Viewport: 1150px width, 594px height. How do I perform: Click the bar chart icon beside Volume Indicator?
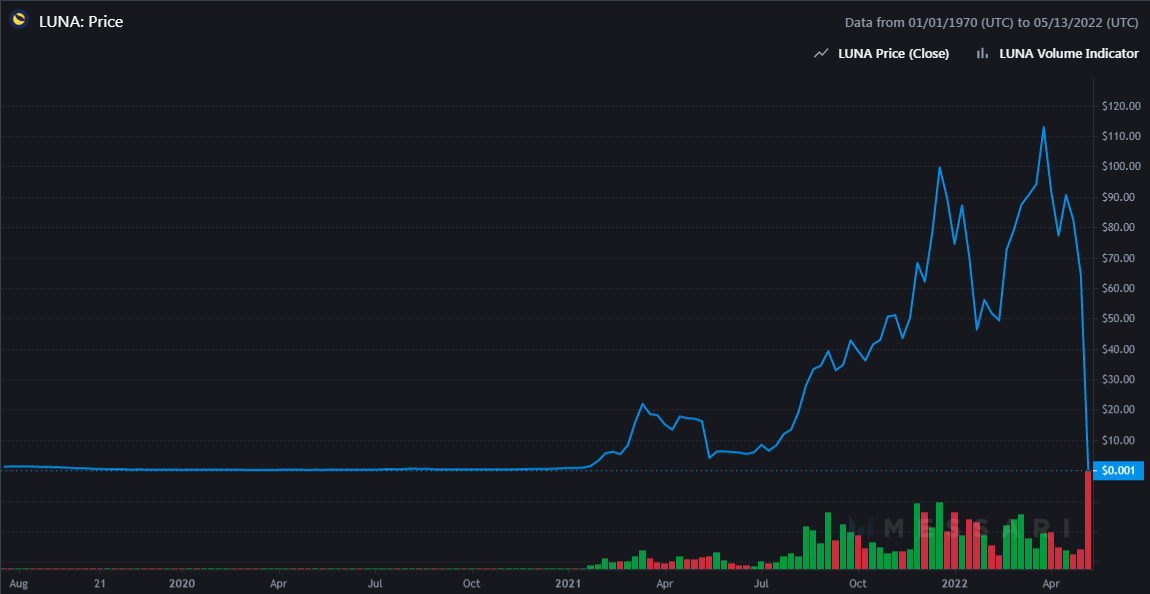click(x=981, y=54)
